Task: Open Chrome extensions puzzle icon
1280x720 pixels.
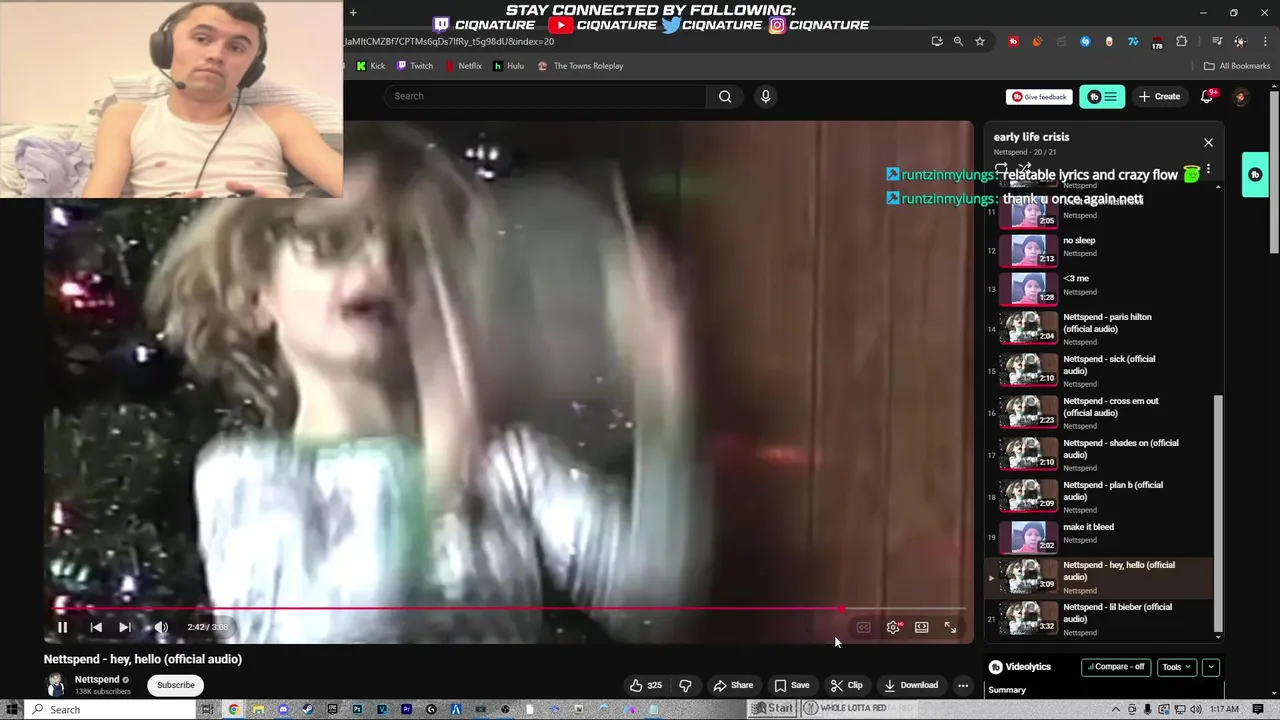Action: pos(1181,41)
